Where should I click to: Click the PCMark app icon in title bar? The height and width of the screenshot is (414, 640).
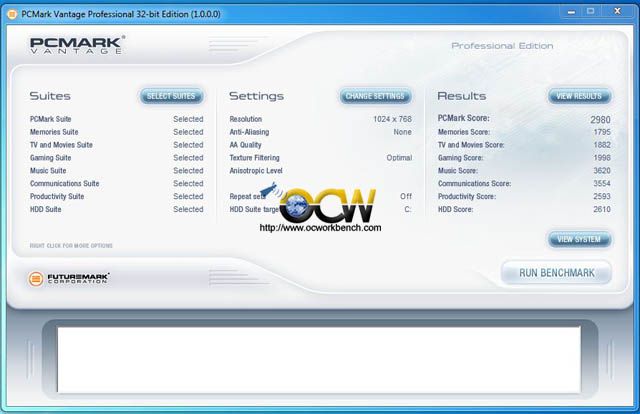pos(12,14)
